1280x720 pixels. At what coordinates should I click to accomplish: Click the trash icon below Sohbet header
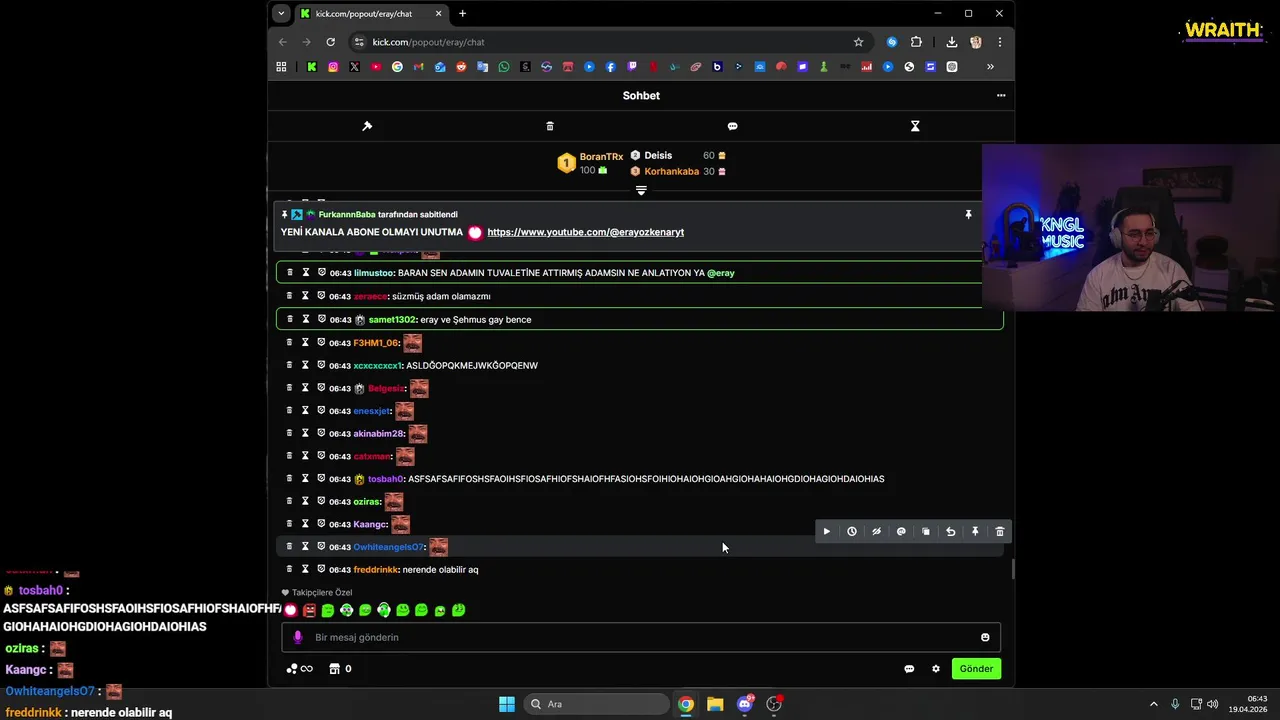click(x=549, y=126)
